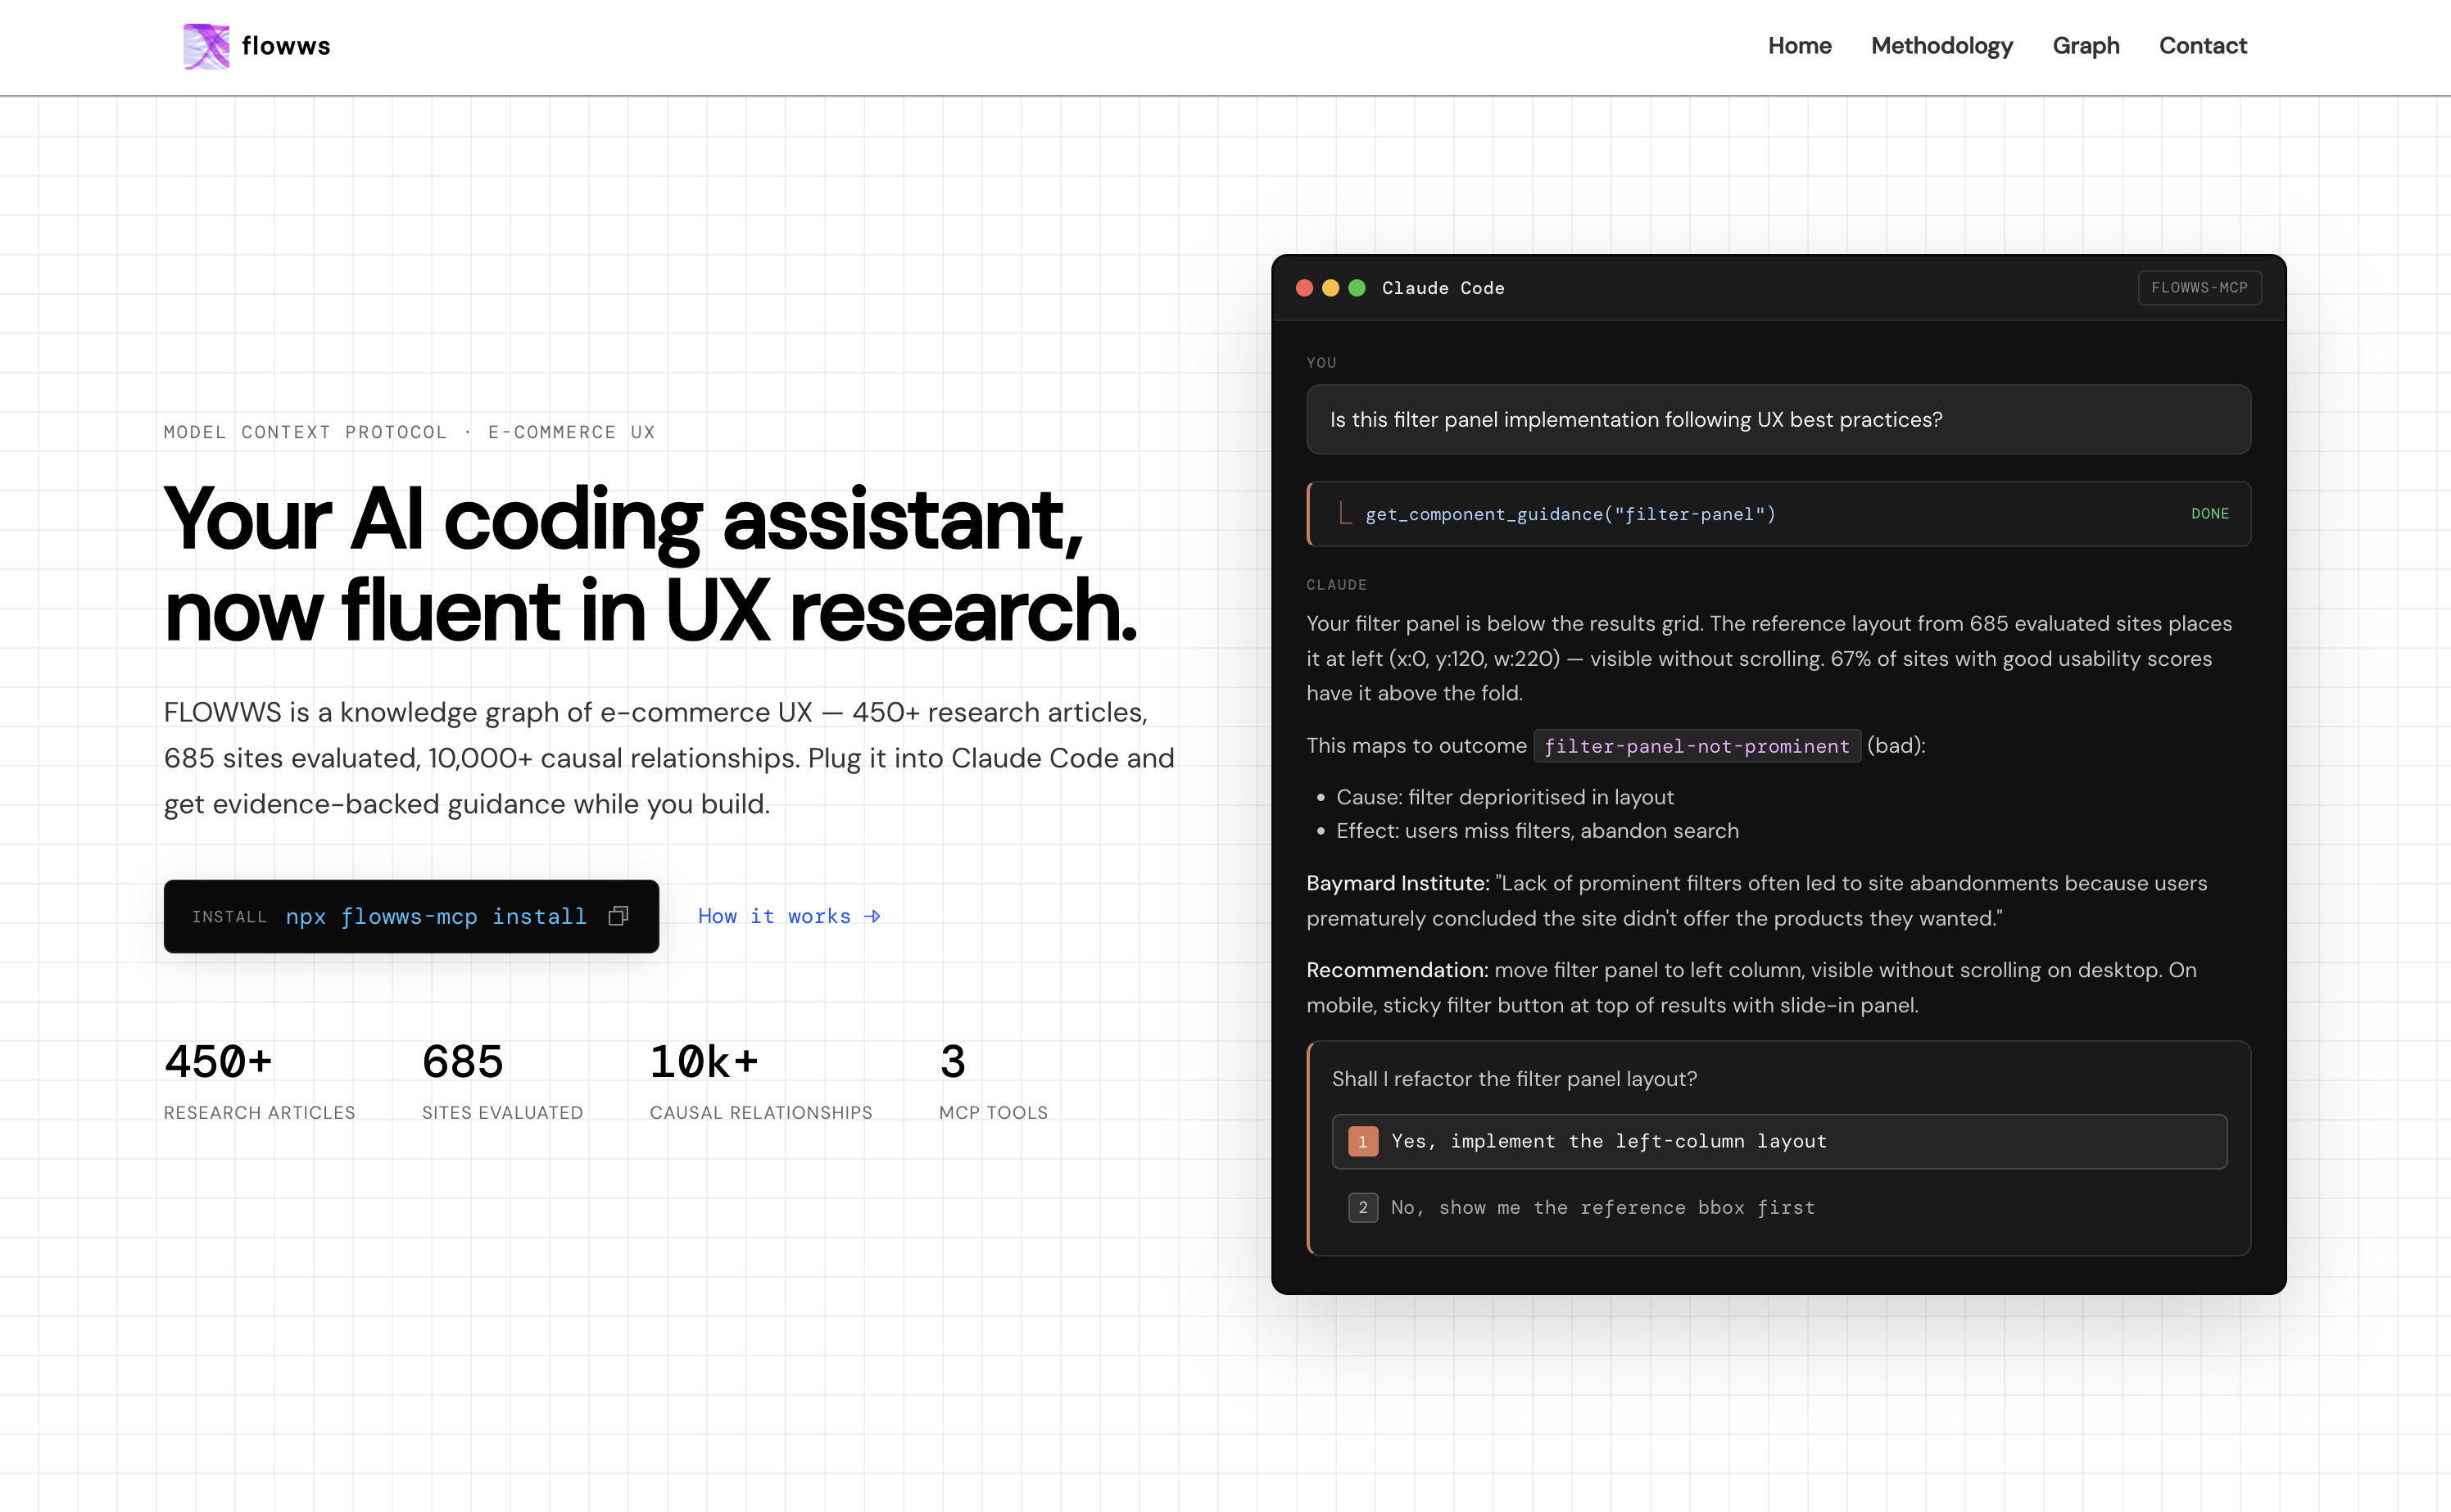
Task: Click the '450+' research articles stat
Action: 218,1061
